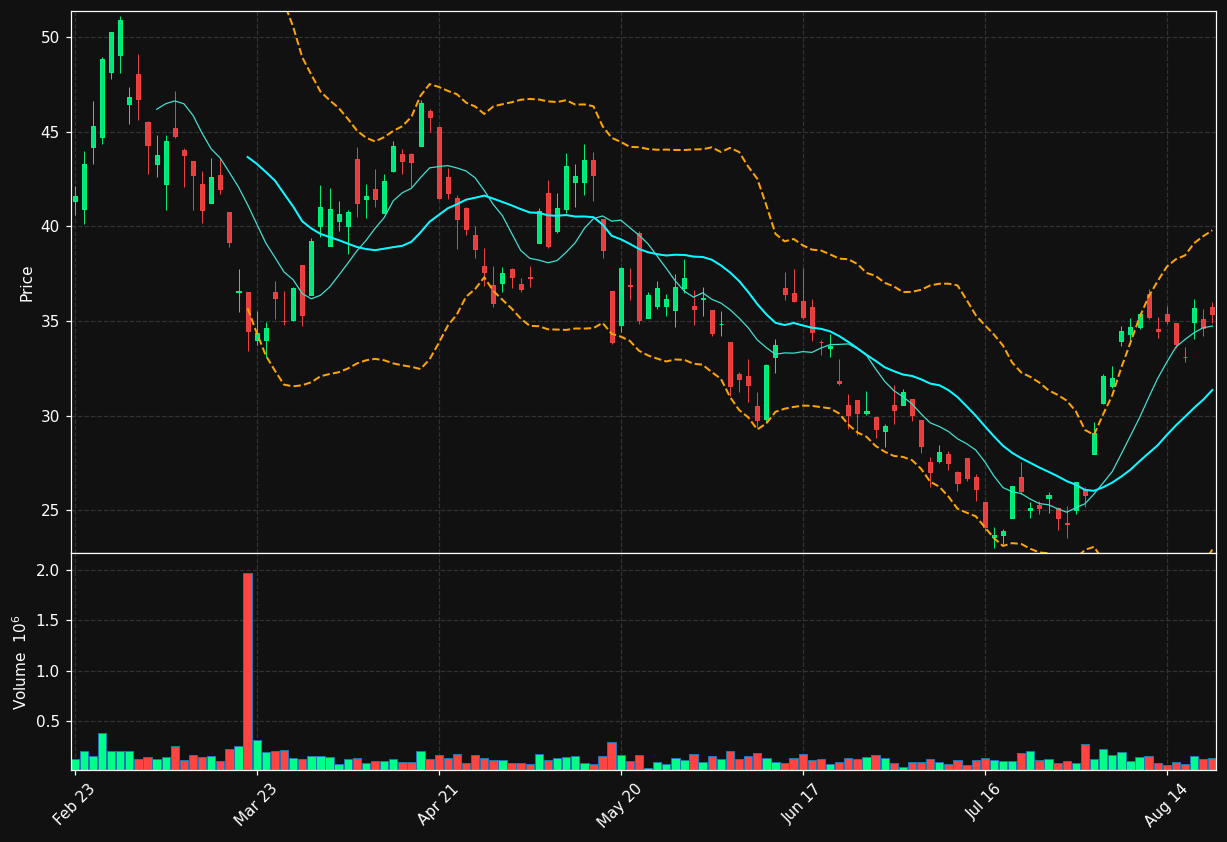Click the 1.0 volume tick label
Screen dimensions: 1227x842
click(49, 672)
